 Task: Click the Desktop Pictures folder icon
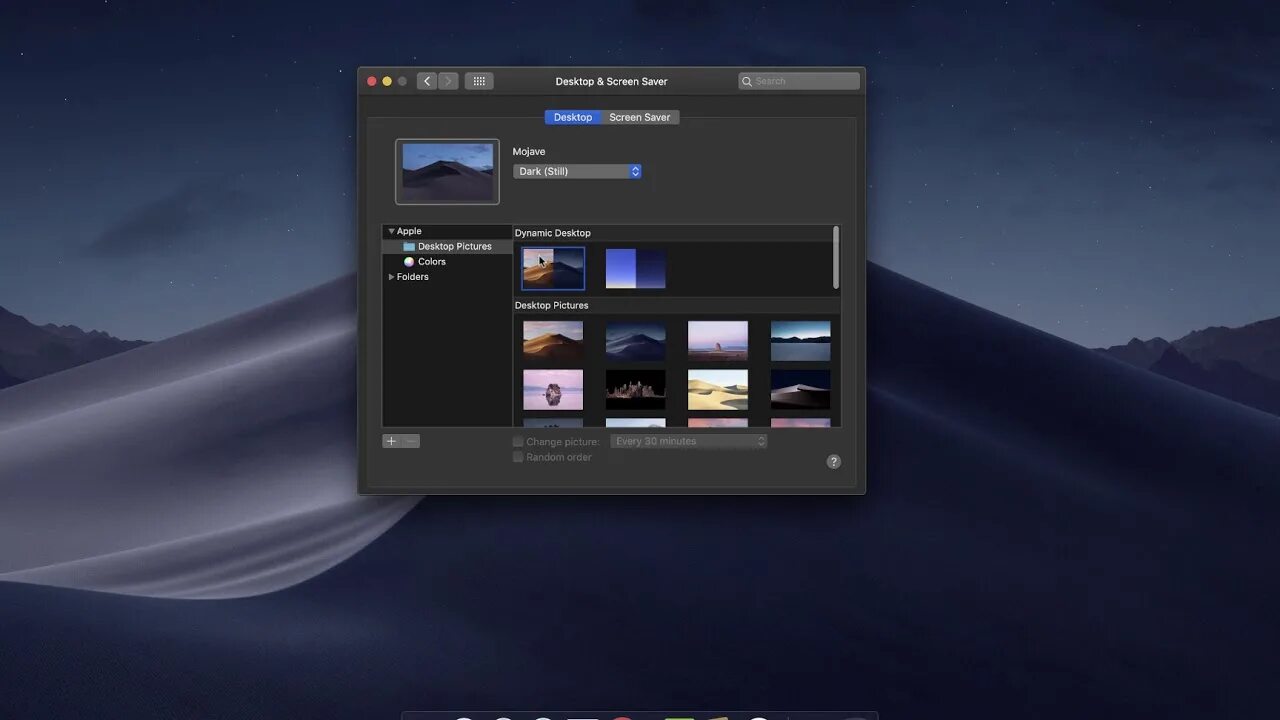tap(409, 246)
